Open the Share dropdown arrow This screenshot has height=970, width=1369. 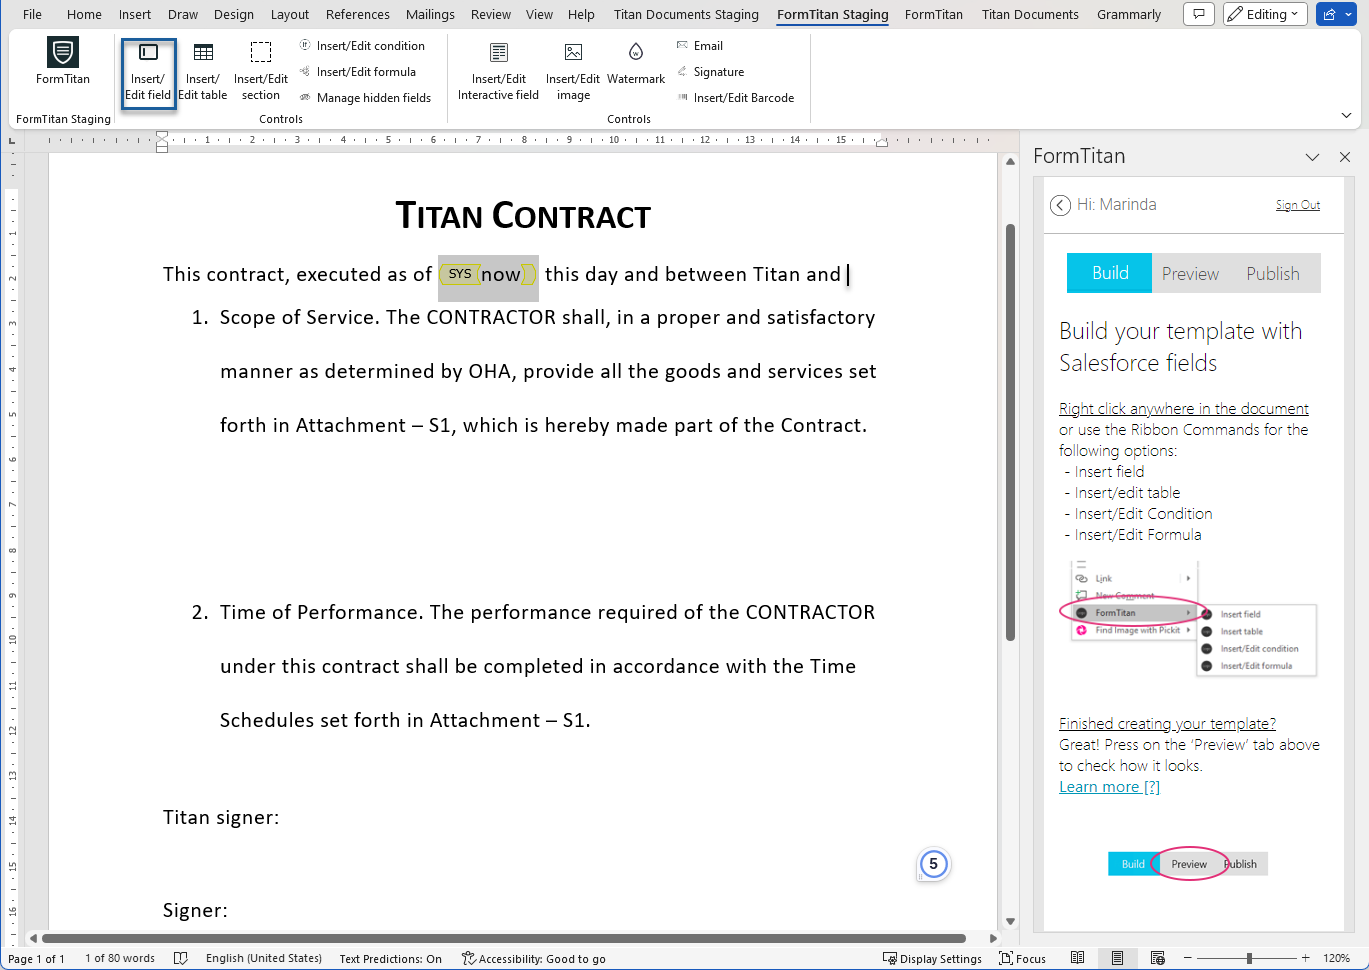1349,14
